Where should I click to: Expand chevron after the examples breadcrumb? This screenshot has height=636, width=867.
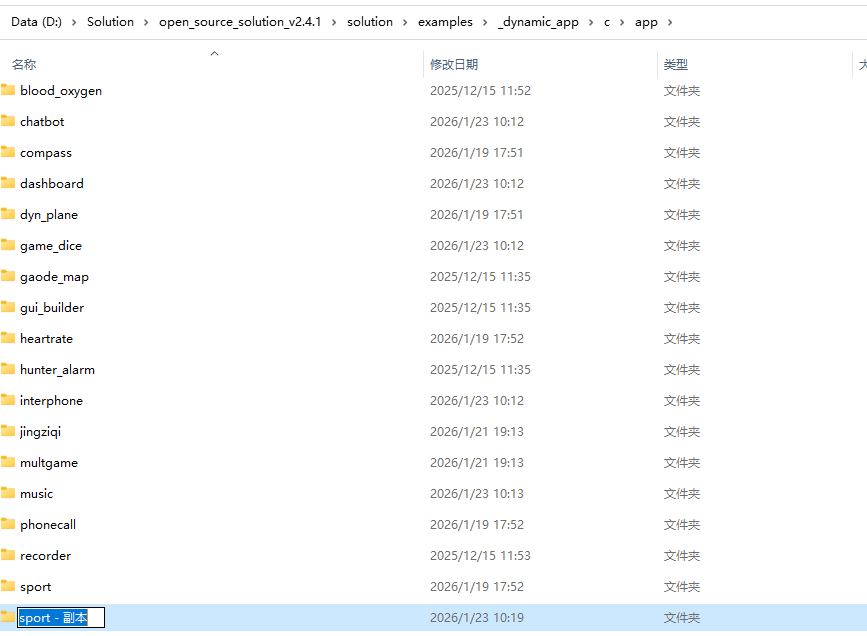(x=485, y=22)
